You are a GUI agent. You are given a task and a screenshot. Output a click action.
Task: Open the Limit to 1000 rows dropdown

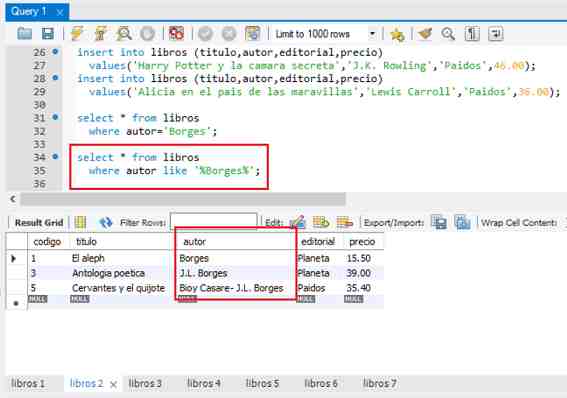[325, 34]
